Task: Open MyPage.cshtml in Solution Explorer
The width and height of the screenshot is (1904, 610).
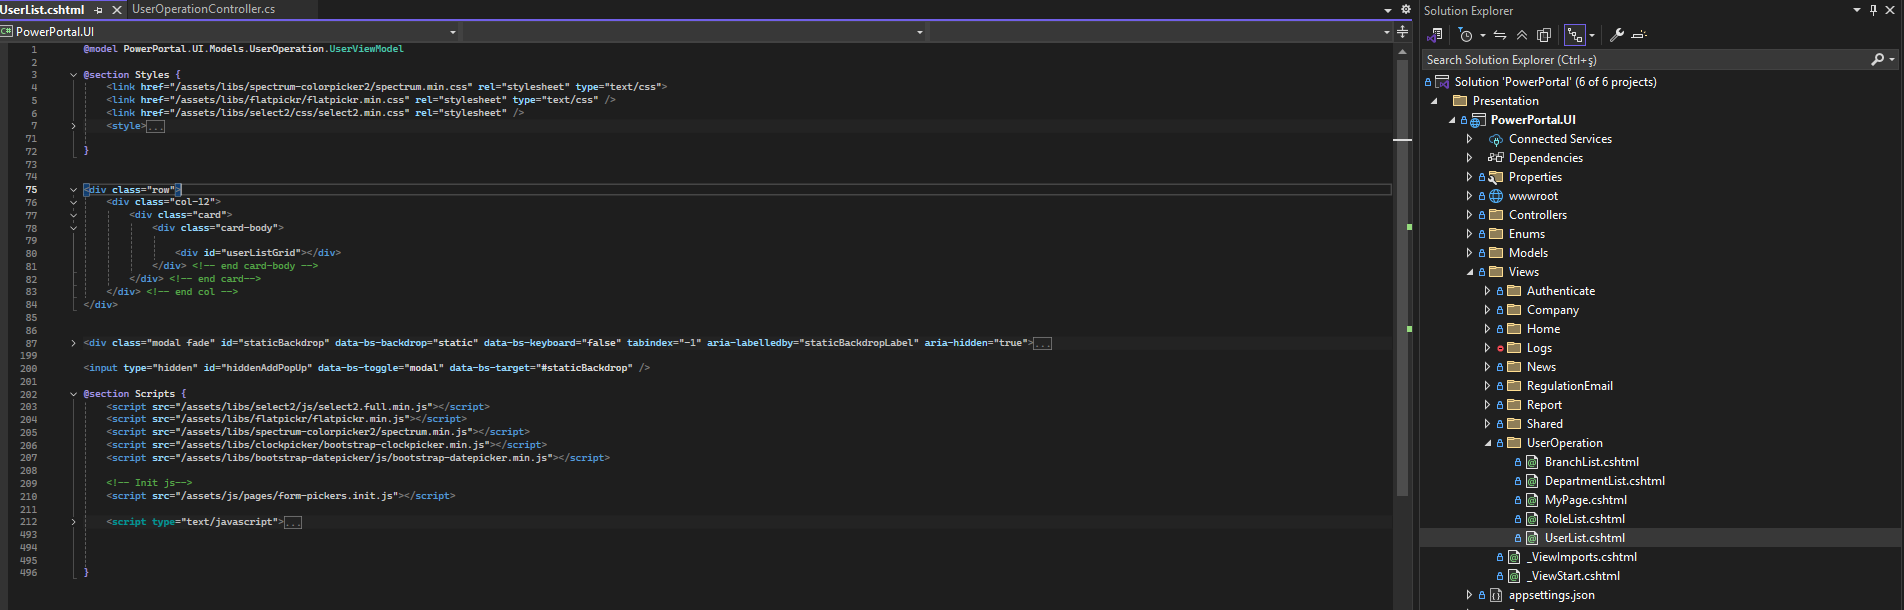Action: (1585, 500)
